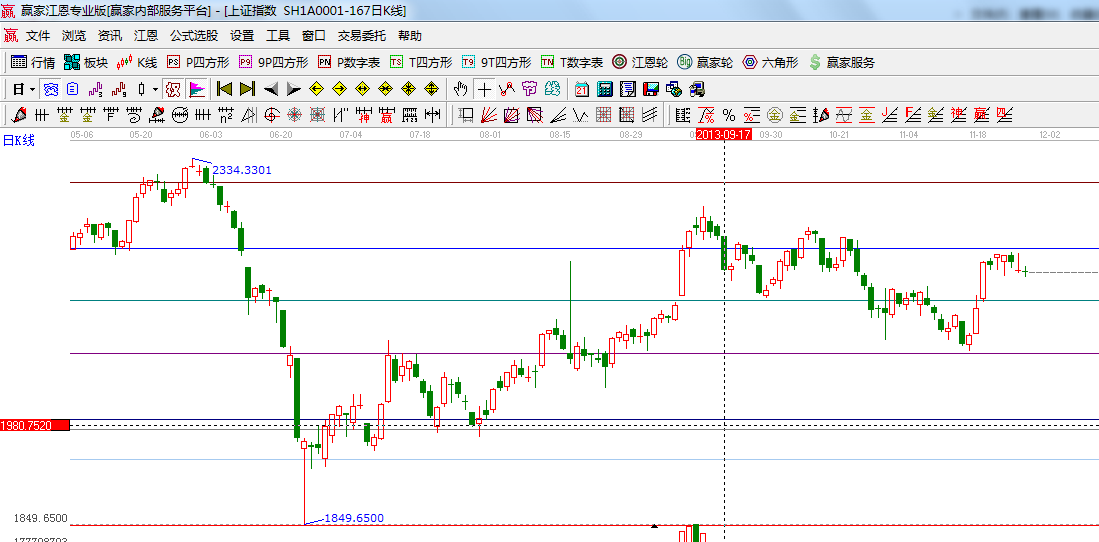
Task: Open the calendar icon showing 21
Action: click(582, 89)
